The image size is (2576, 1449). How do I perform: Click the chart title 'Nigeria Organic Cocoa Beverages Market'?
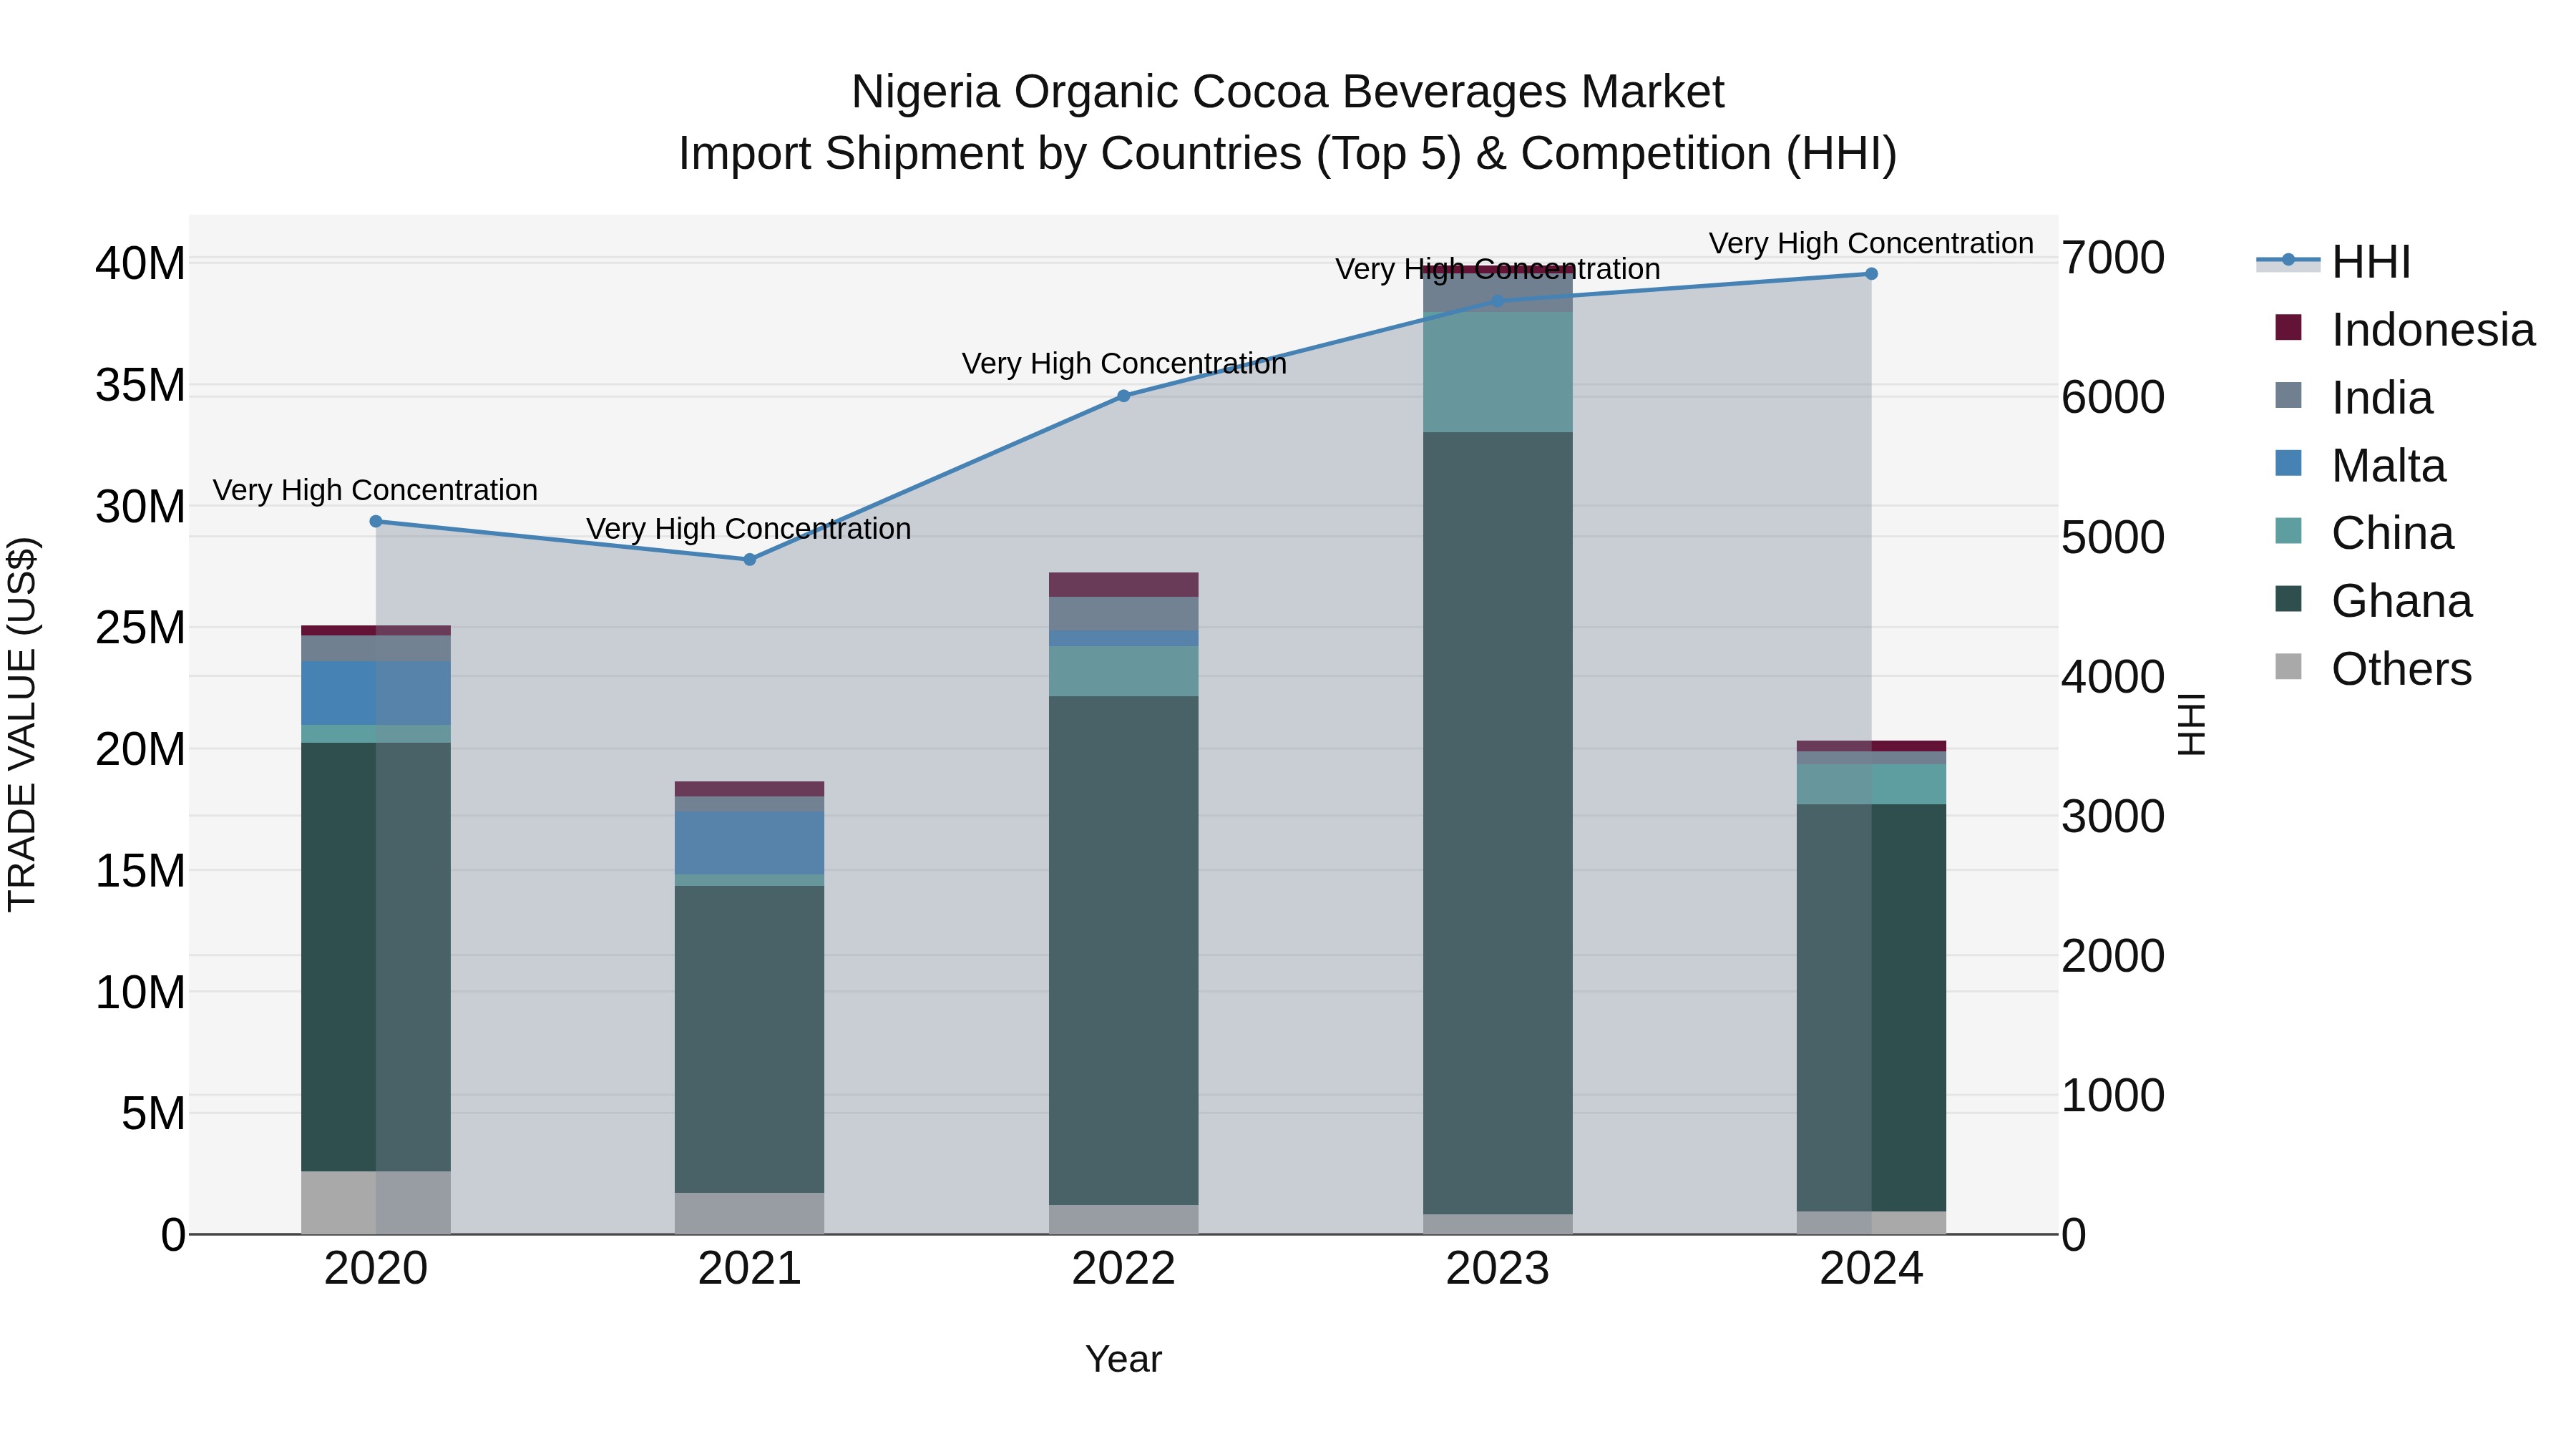pos(1288,92)
